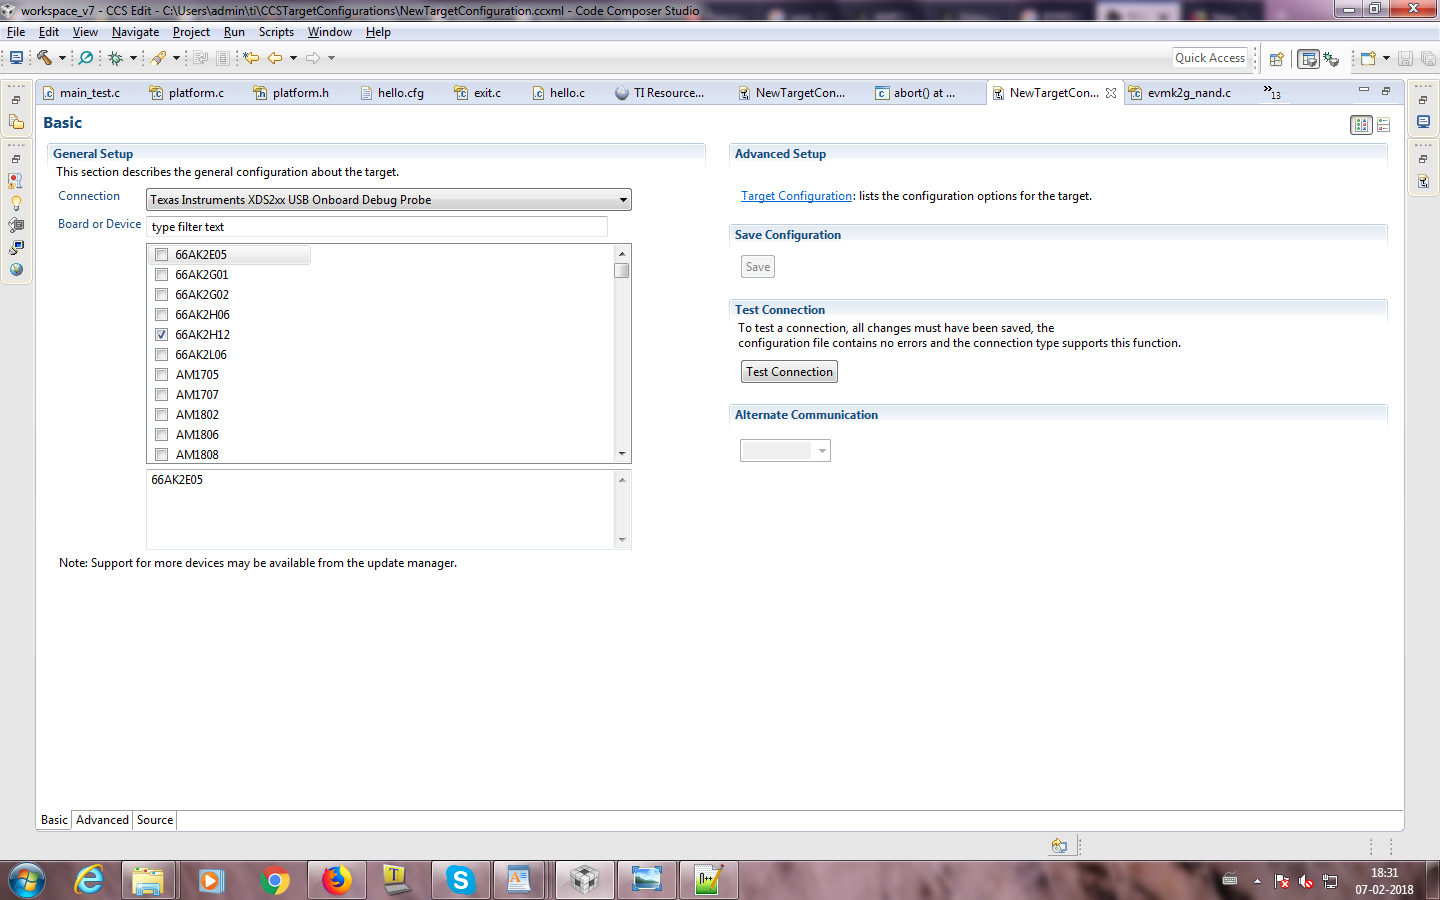Show the hidden editor tabs list
The width and height of the screenshot is (1440, 900).
pyautogui.click(x=1272, y=92)
